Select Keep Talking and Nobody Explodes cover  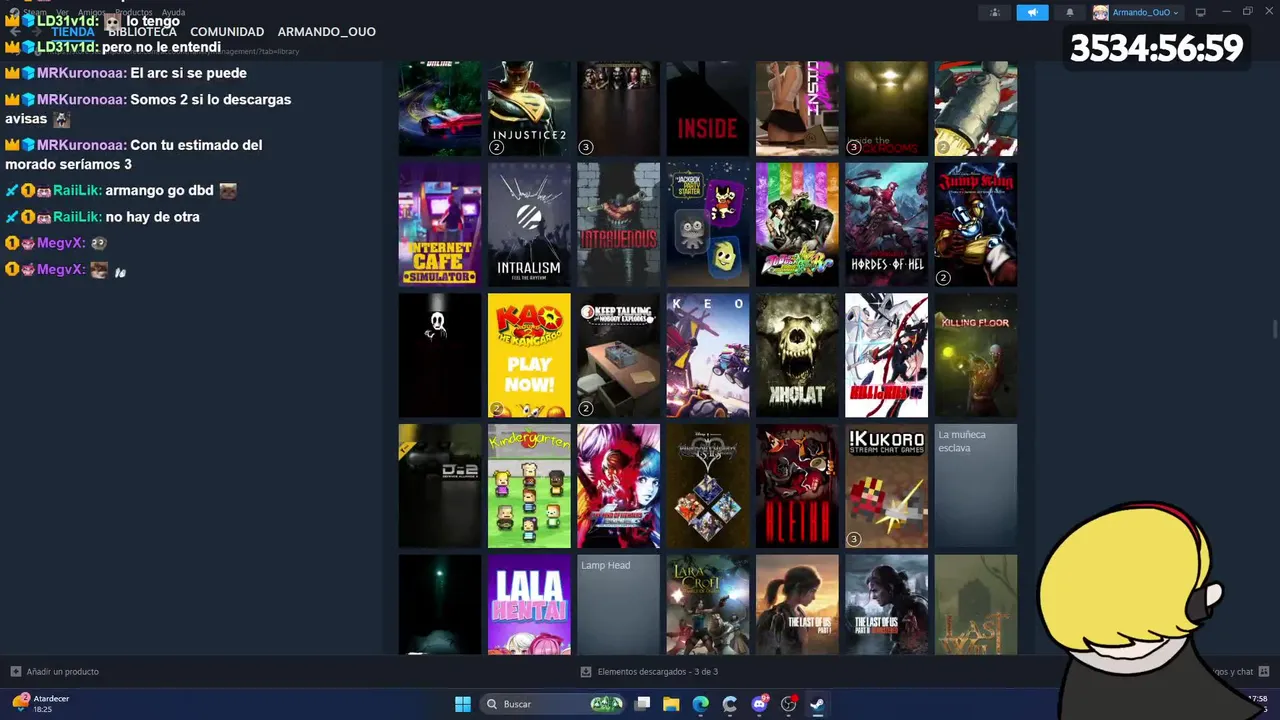[x=618, y=355]
